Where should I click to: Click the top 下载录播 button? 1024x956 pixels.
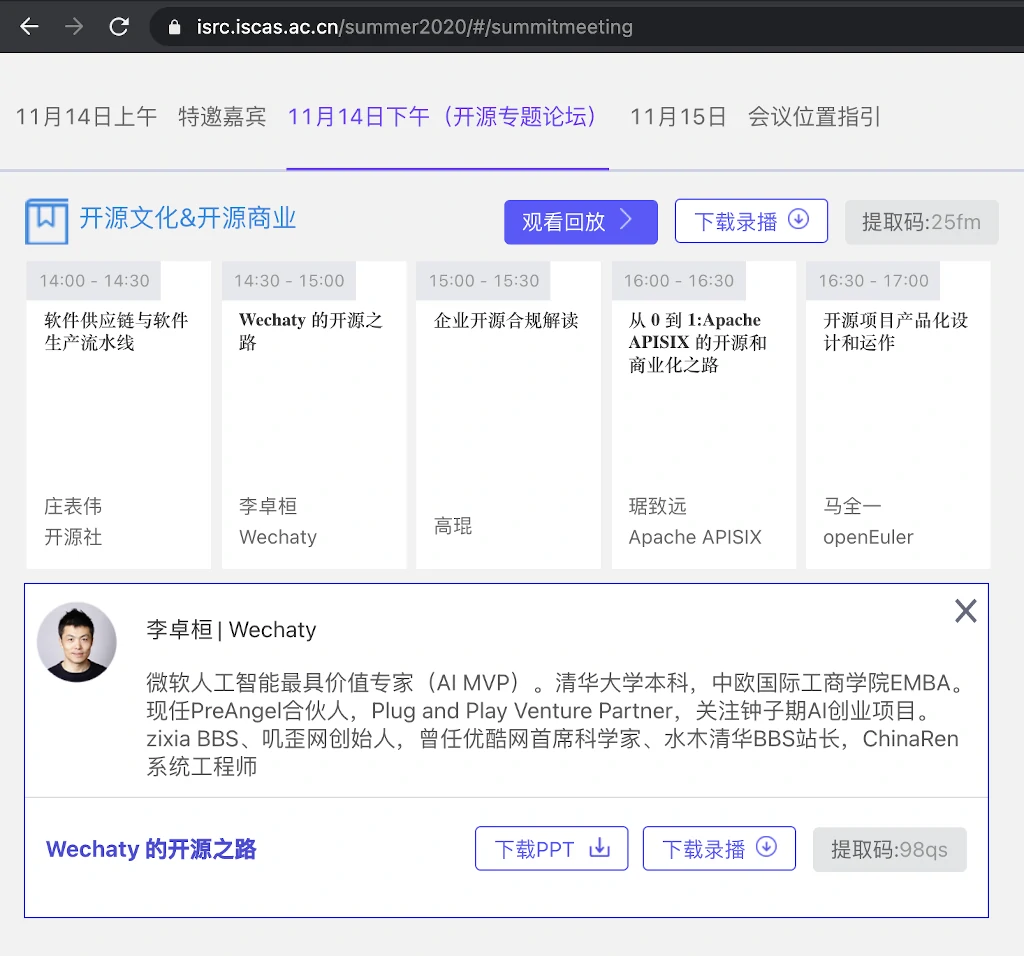coord(751,221)
